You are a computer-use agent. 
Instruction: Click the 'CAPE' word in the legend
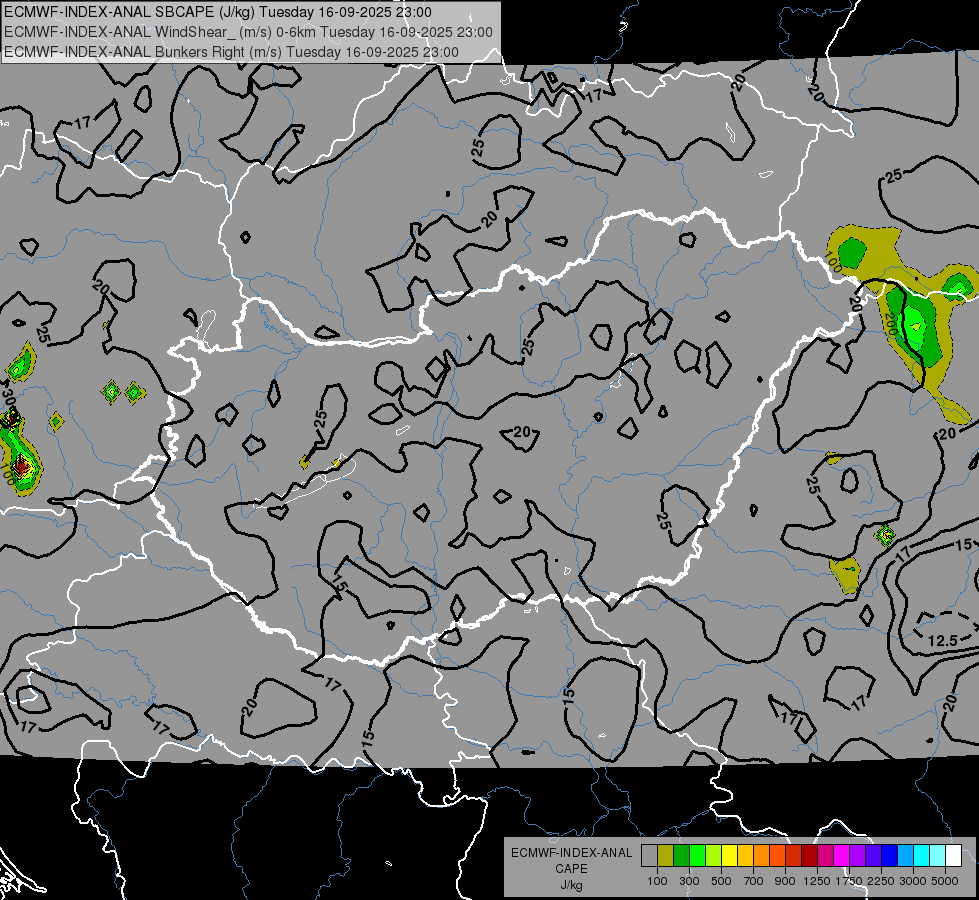[x=571, y=869]
